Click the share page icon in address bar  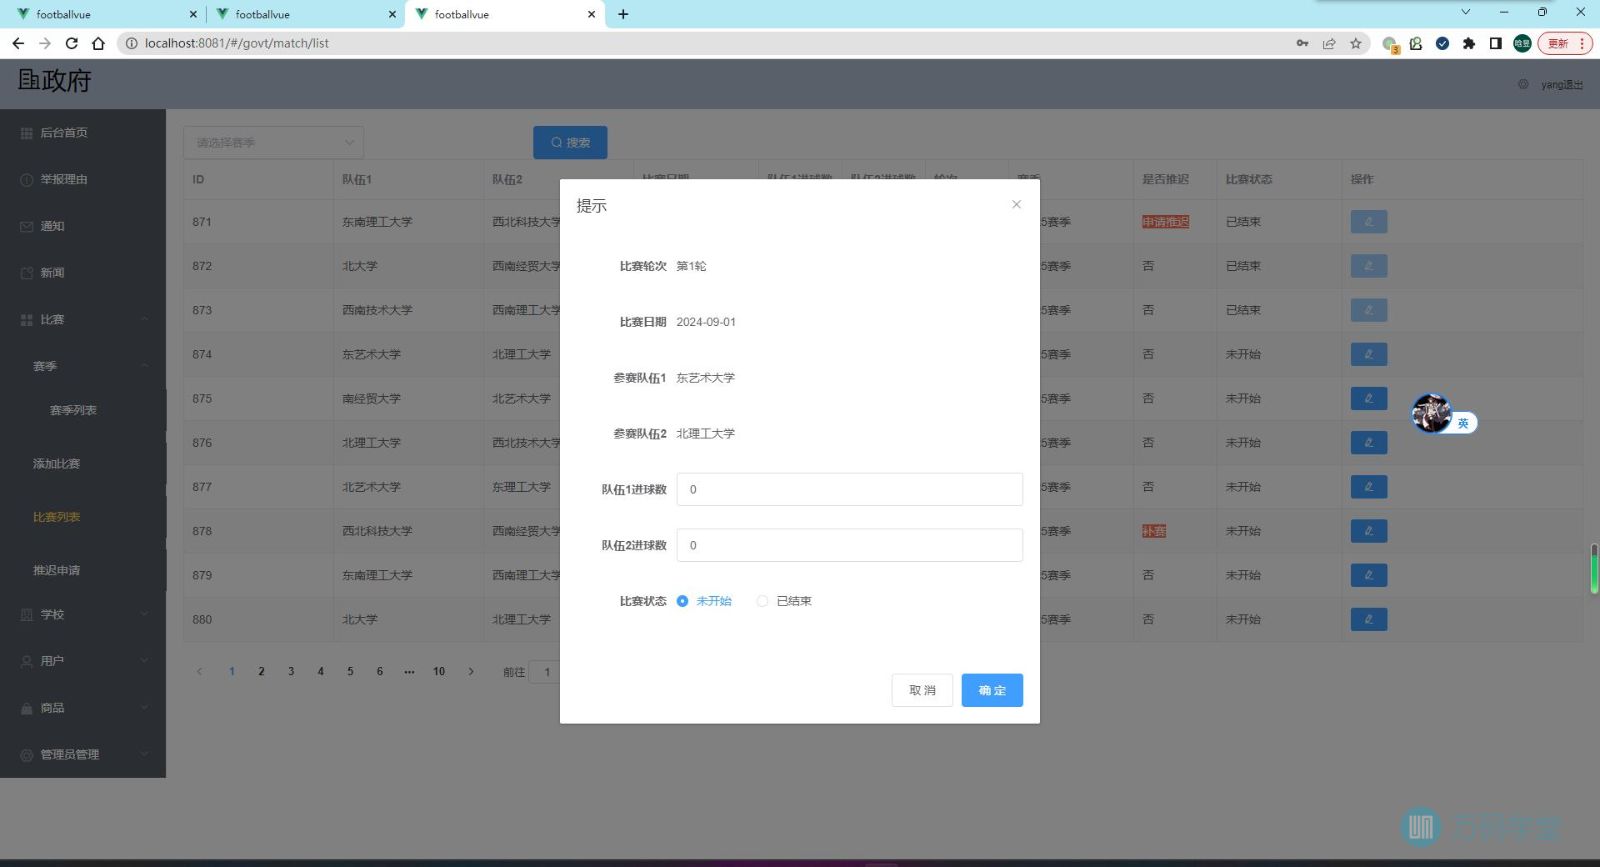1329,43
